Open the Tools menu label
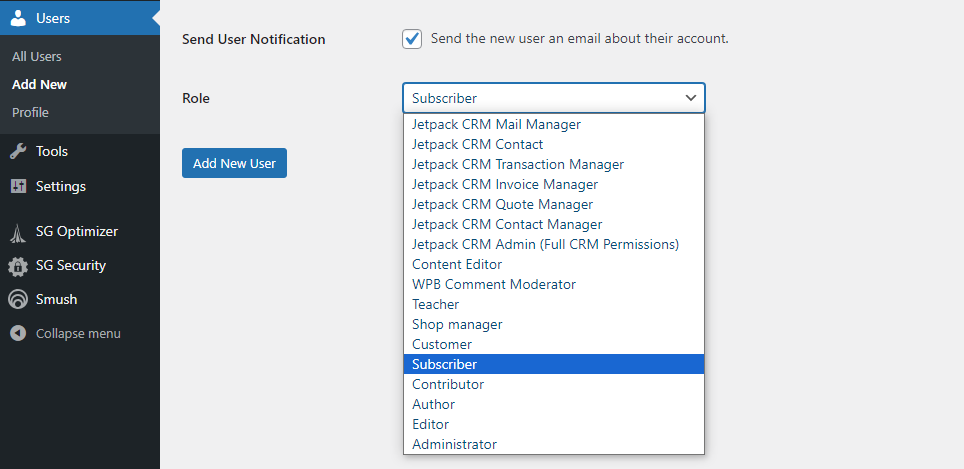This screenshot has height=469, width=964. coord(52,151)
